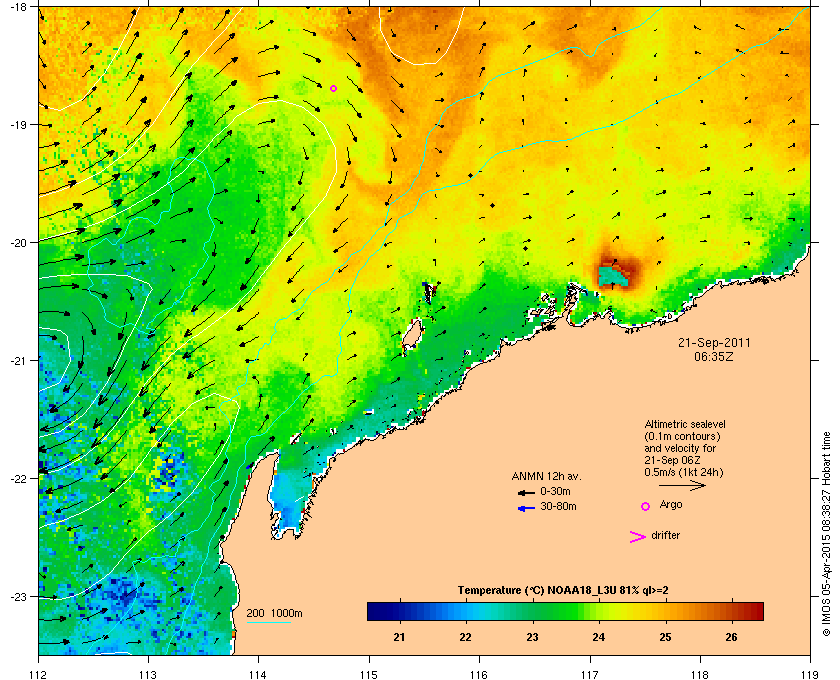Click the colorbar tick label 22
This screenshot has width=840, height=680.
pos(466,637)
